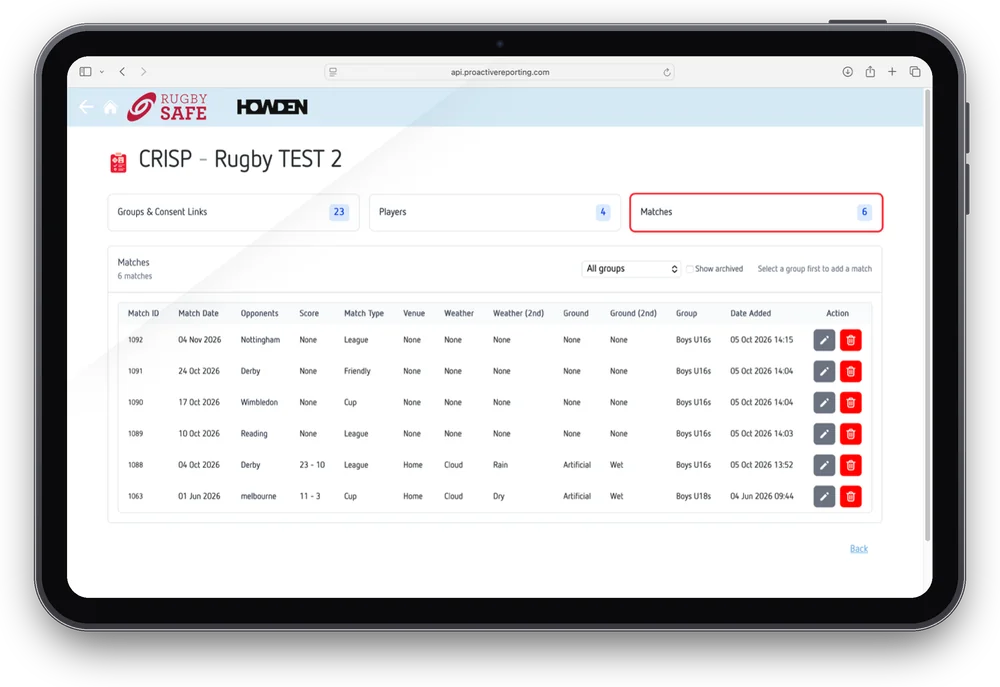Edit match 1091 Friendly against Derby

(824, 371)
